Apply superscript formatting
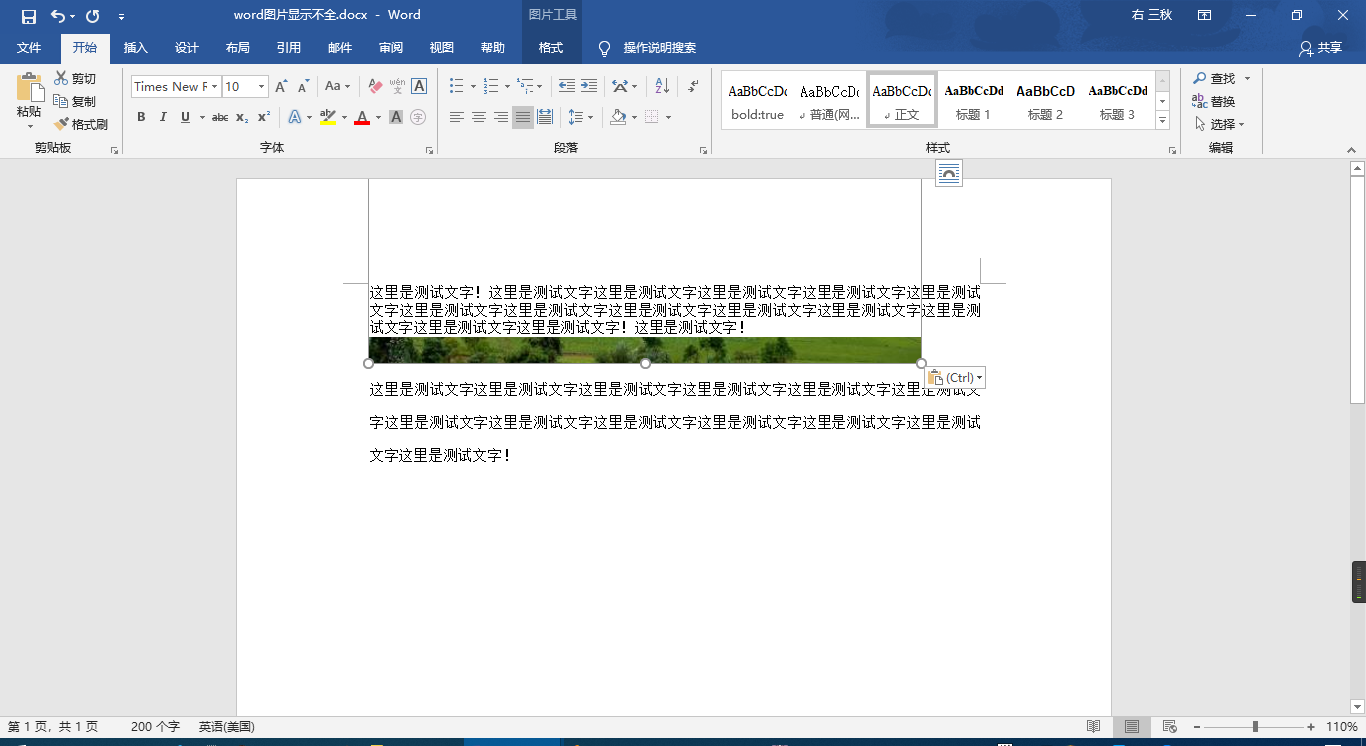This screenshot has width=1366, height=746. (264, 117)
